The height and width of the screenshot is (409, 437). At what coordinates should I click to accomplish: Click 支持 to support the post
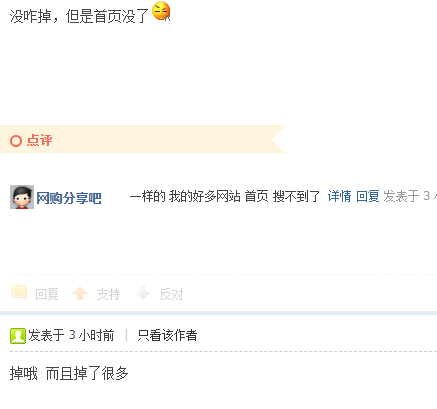click(108, 294)
